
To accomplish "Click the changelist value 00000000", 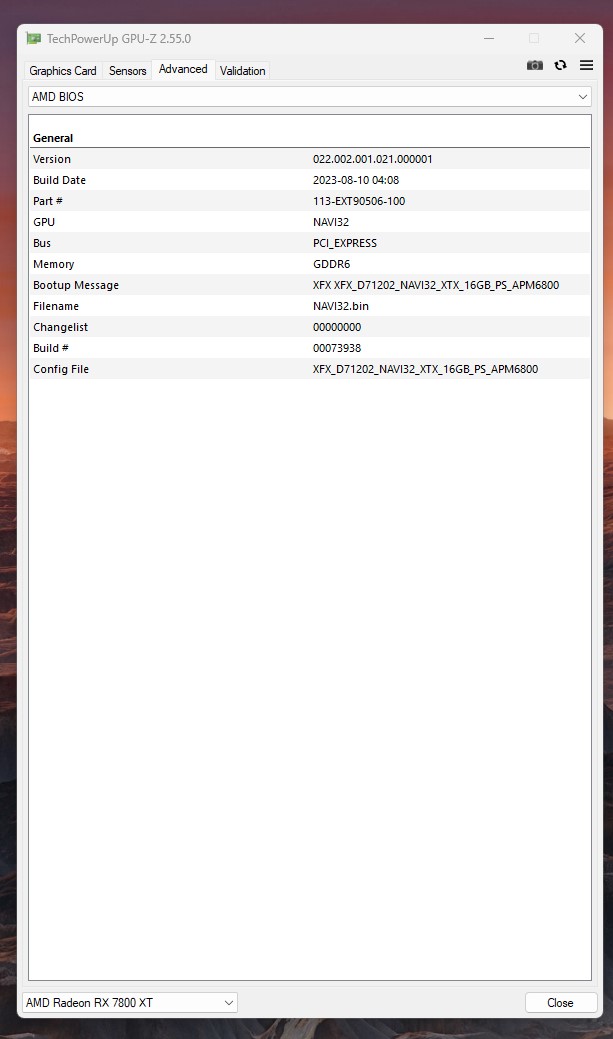I will pos(337,327).
